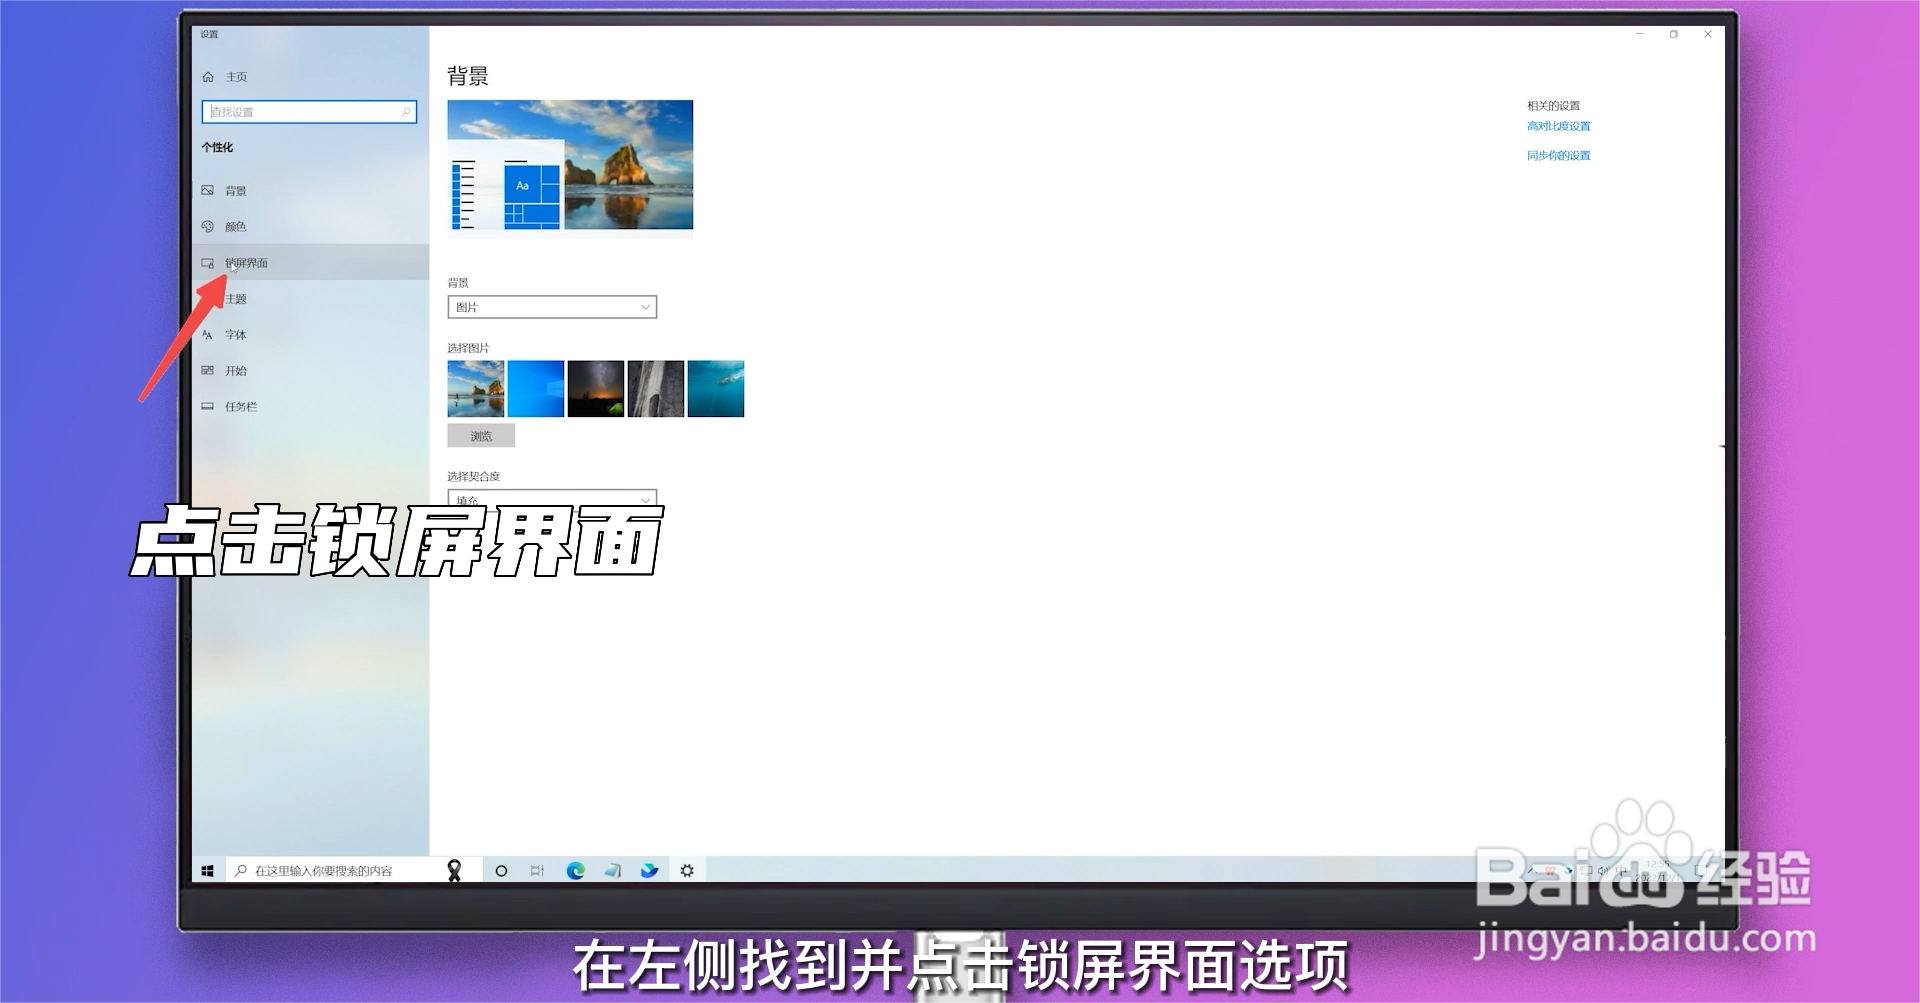Choose the underwater swimmer wallpaper thumbnail
The height and width of the screenshot is (1003, 1920).
pos(716,389)
